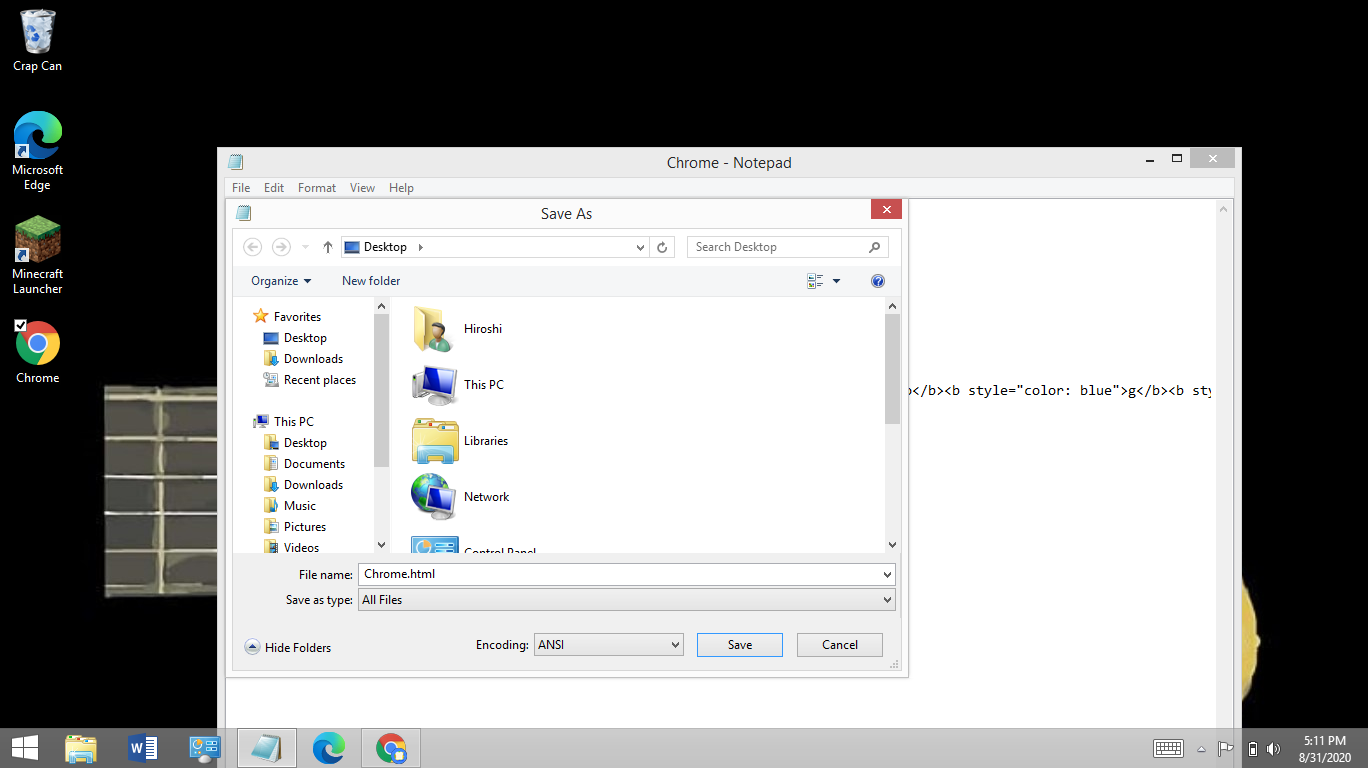This screenshot has height=768, width=1368.
Task: Open Word from the taskbar
Action: tap(143, 748)
